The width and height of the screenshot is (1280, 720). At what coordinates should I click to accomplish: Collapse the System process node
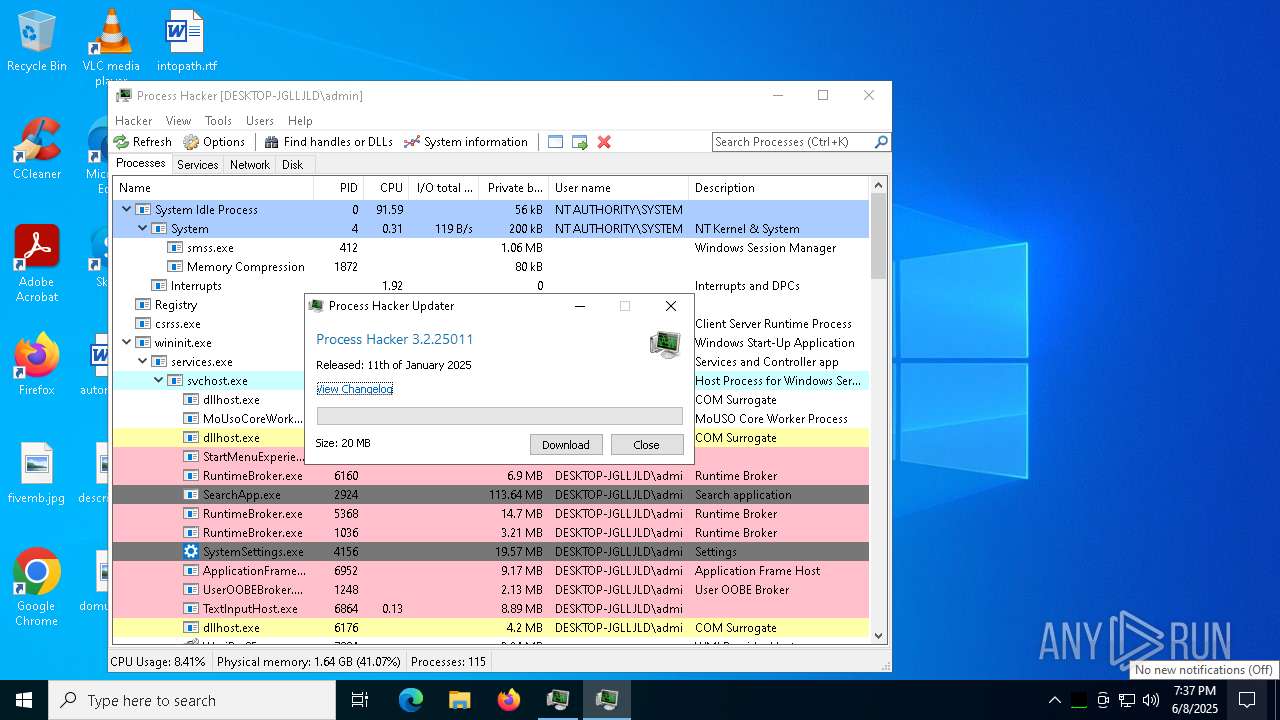point(142,229)
